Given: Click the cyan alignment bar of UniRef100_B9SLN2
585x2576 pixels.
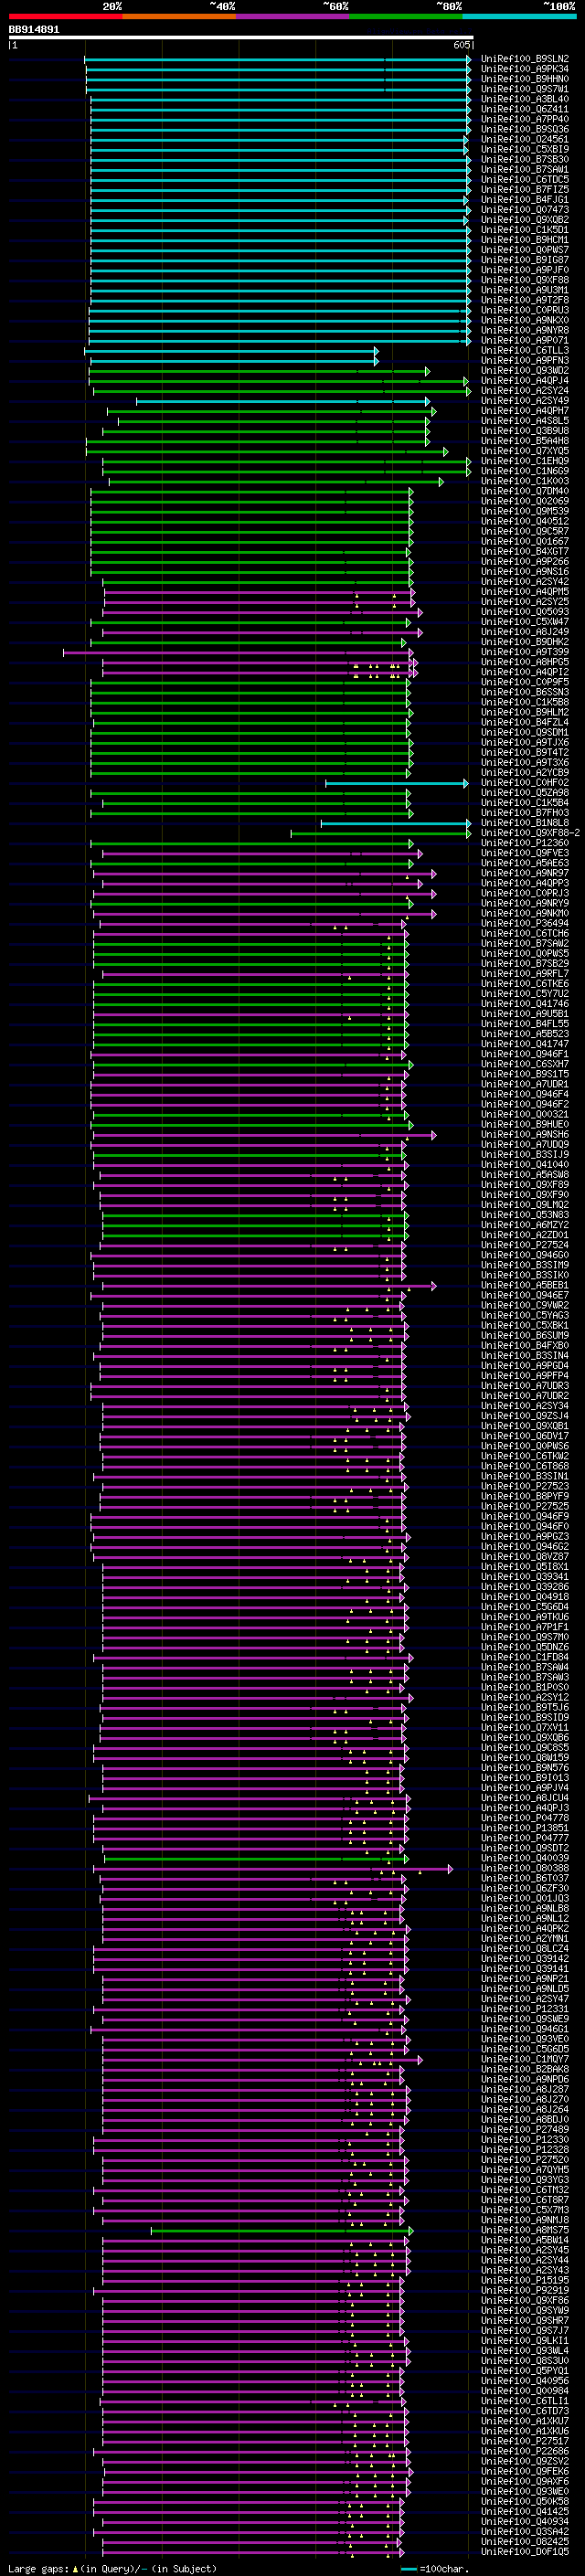Looking at the screenshot, I should point(278,59).
